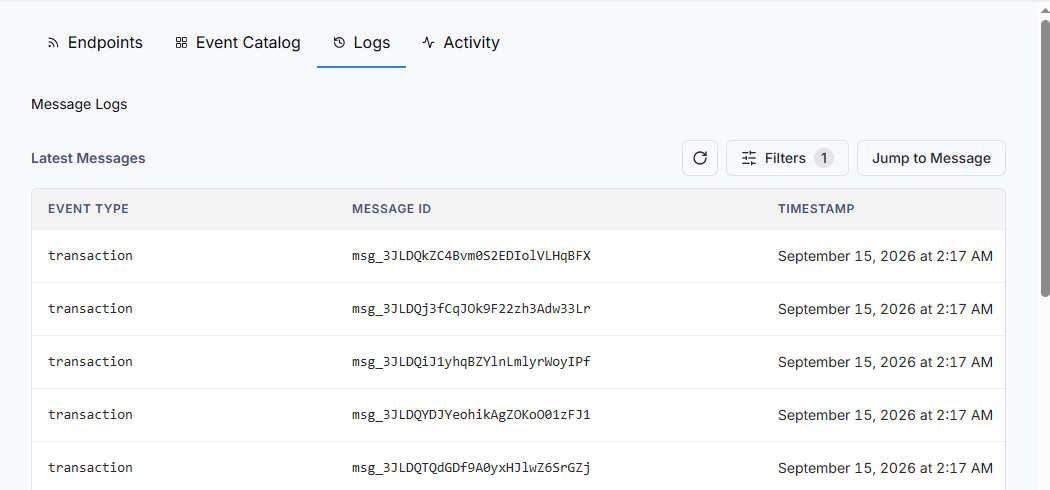Viewport: 1050px width, 490px height.
Task: Open the Activity tab
Action: pyautogui.click(x=461, y=43)
